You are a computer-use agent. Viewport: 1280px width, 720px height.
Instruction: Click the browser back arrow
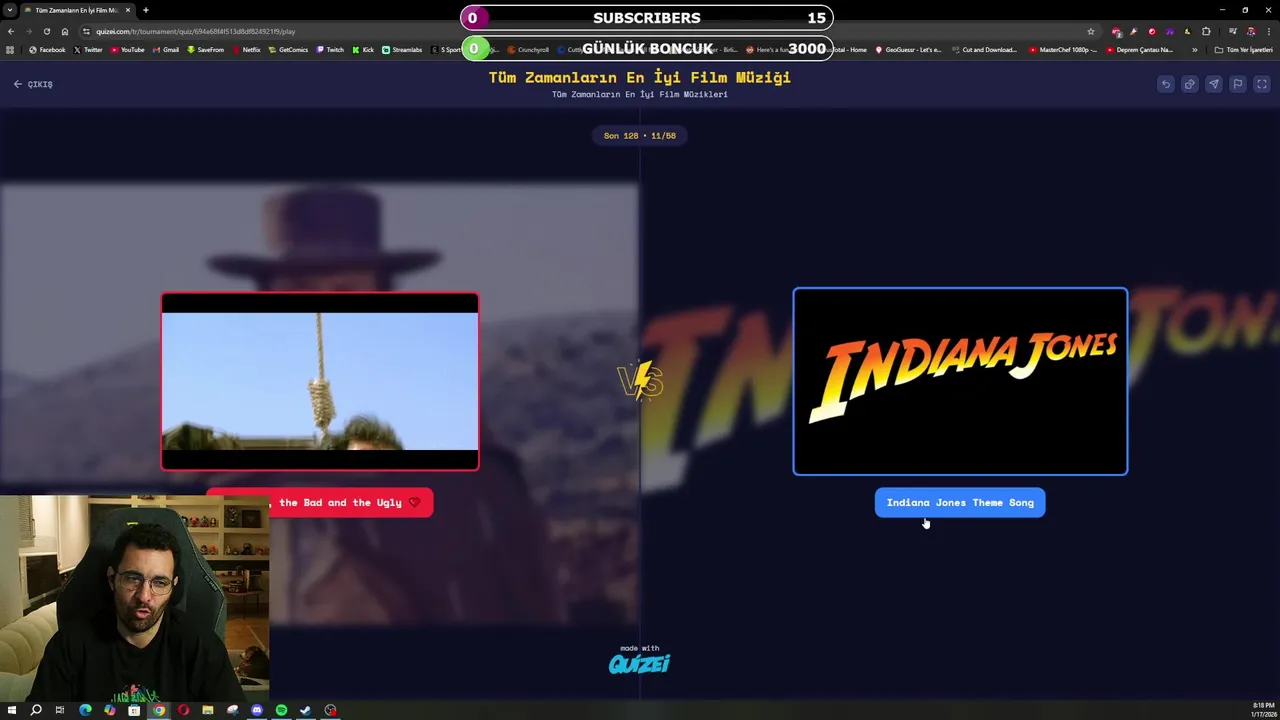[11, 31]
